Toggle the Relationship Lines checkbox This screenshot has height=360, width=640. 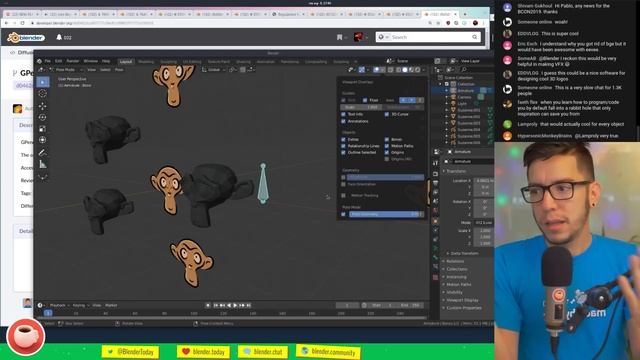[343, 146]
